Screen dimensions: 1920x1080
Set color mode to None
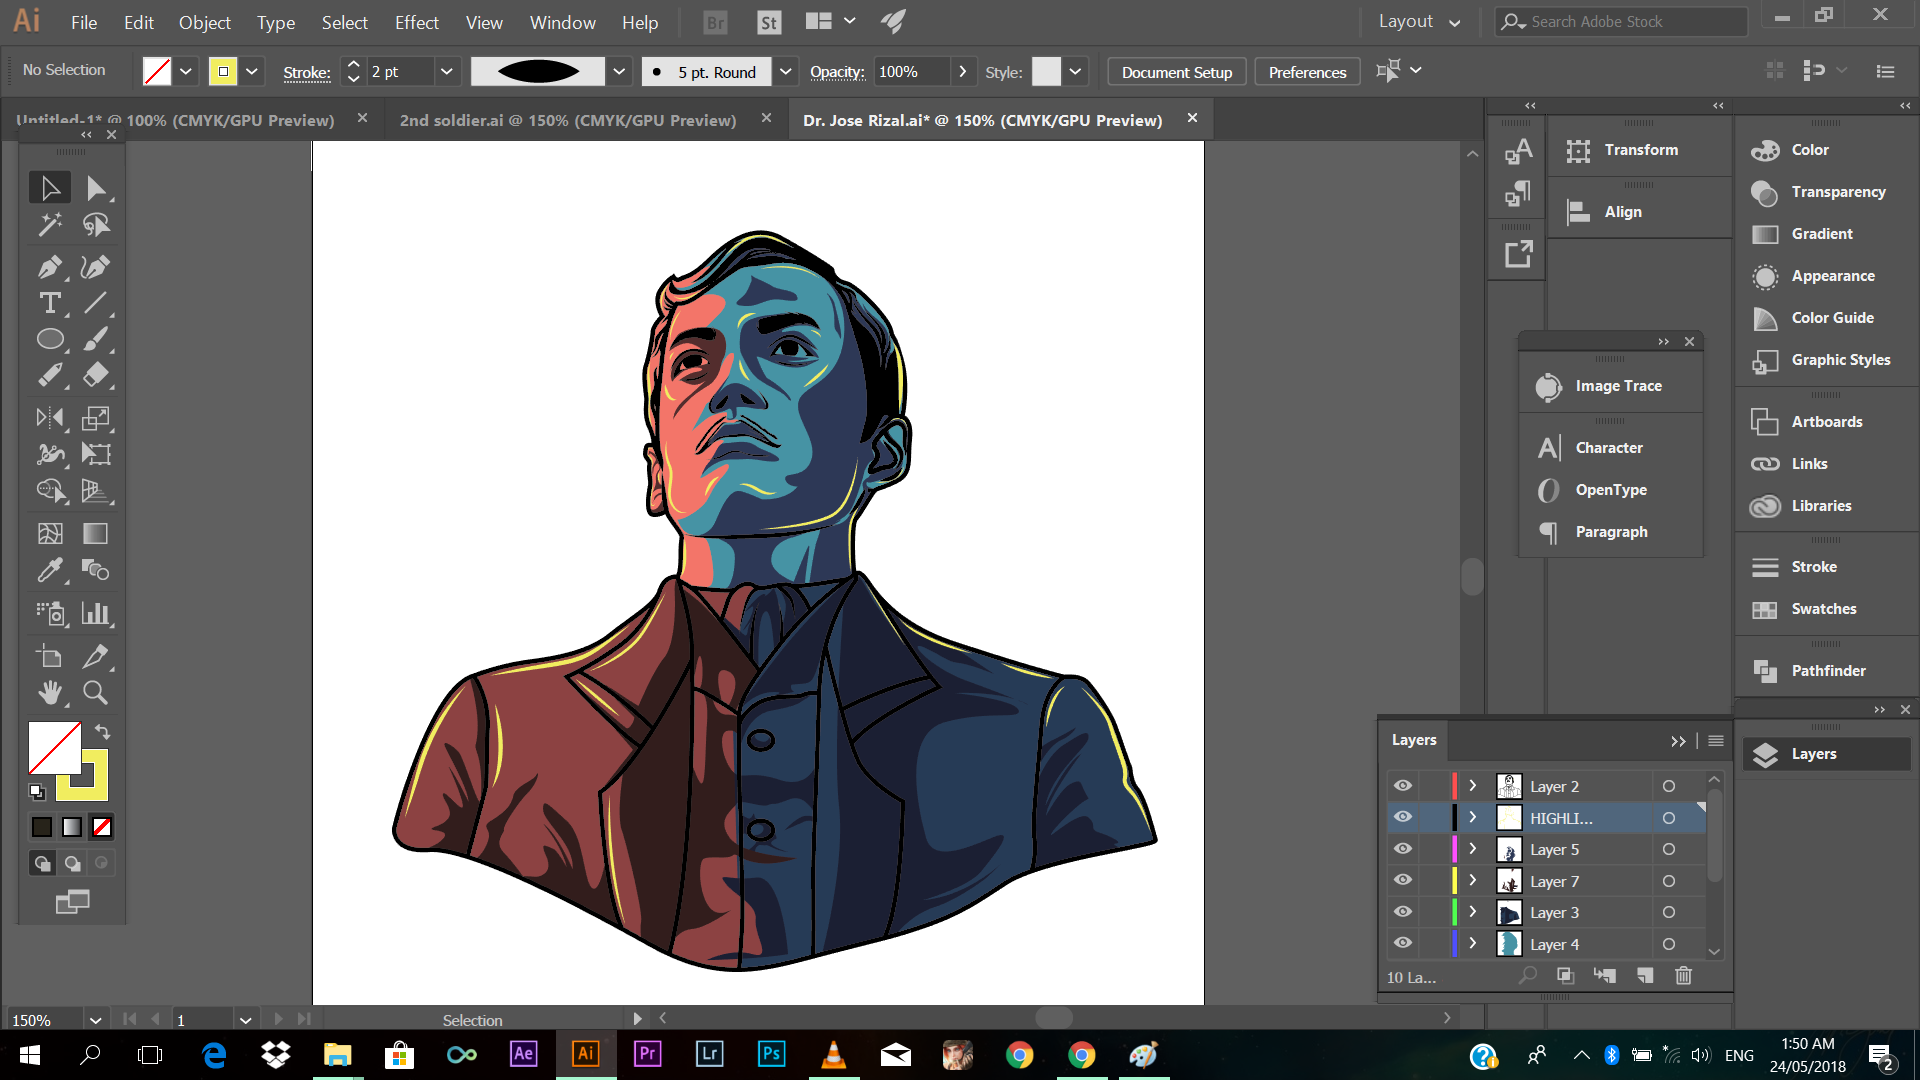click(x=102, y=827)
